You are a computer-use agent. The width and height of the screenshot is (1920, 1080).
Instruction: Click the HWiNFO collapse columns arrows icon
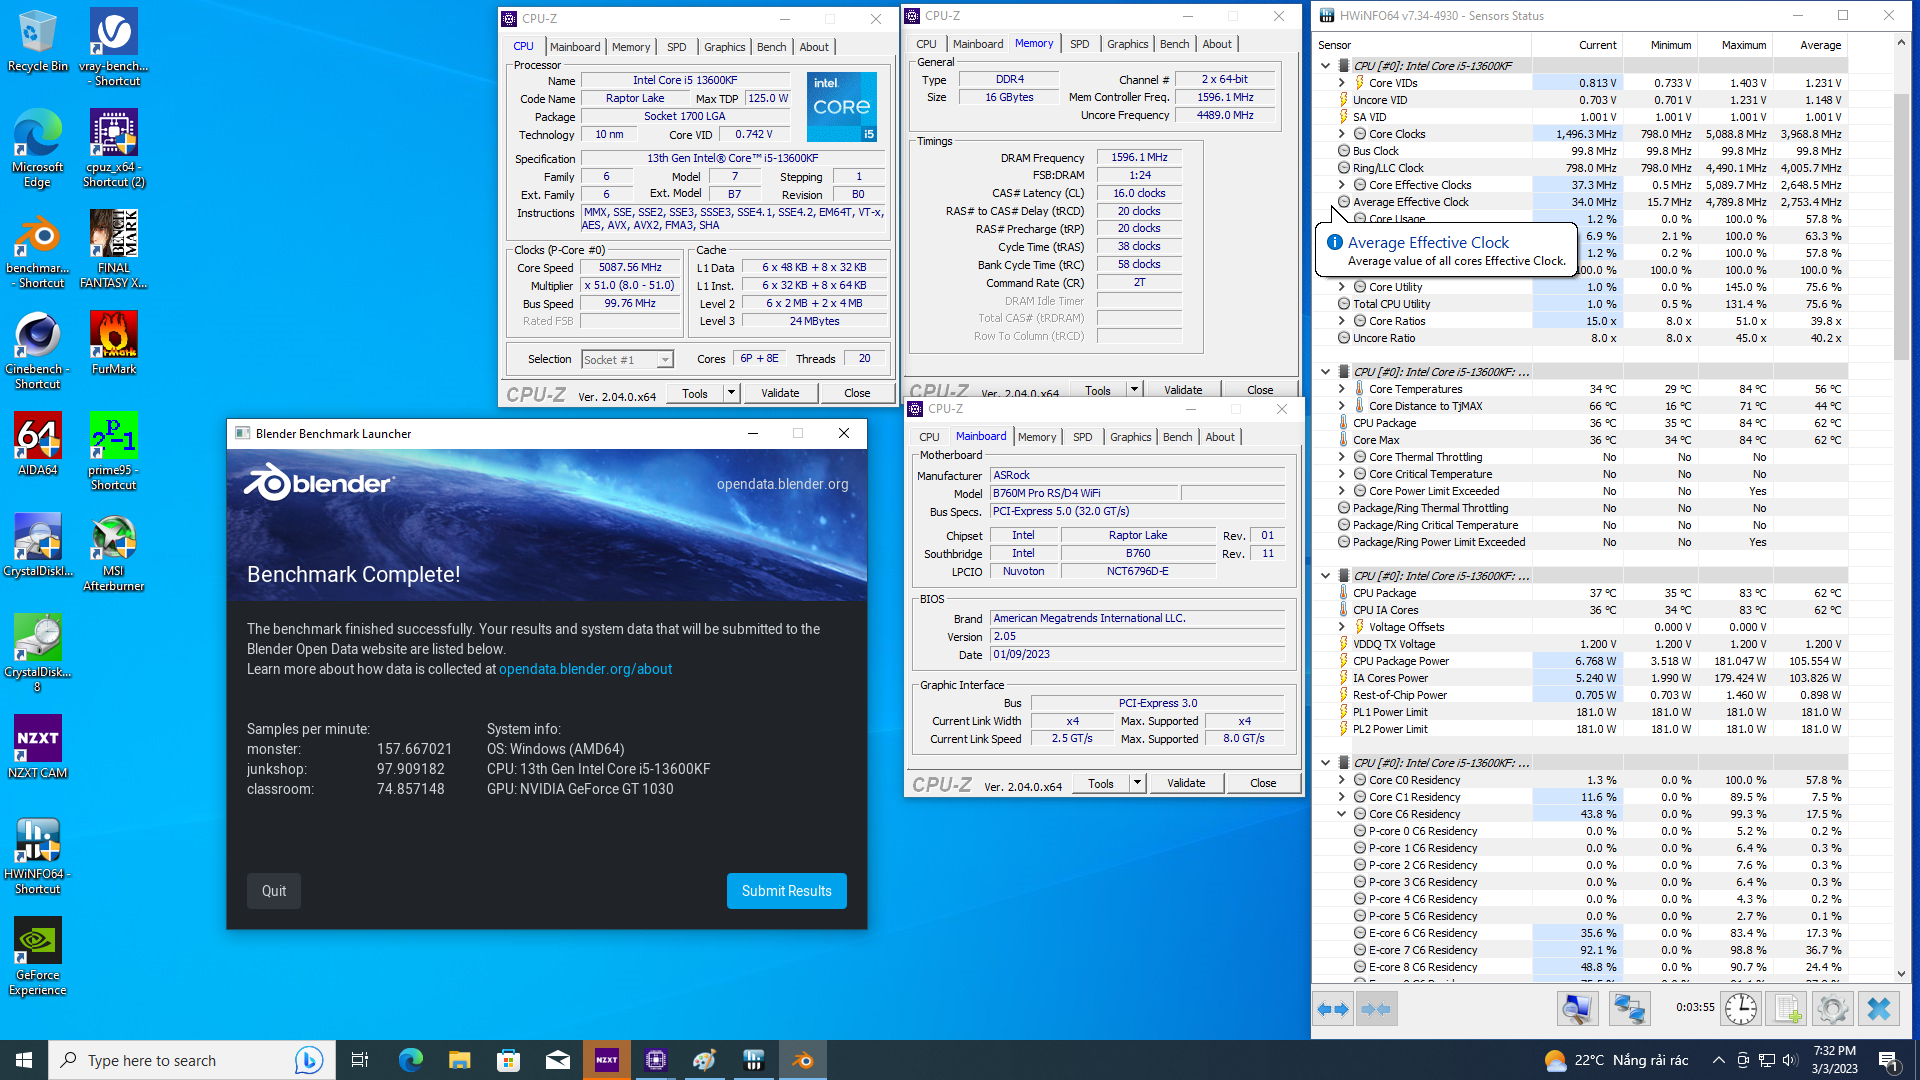click(x=1376, y=1010)
